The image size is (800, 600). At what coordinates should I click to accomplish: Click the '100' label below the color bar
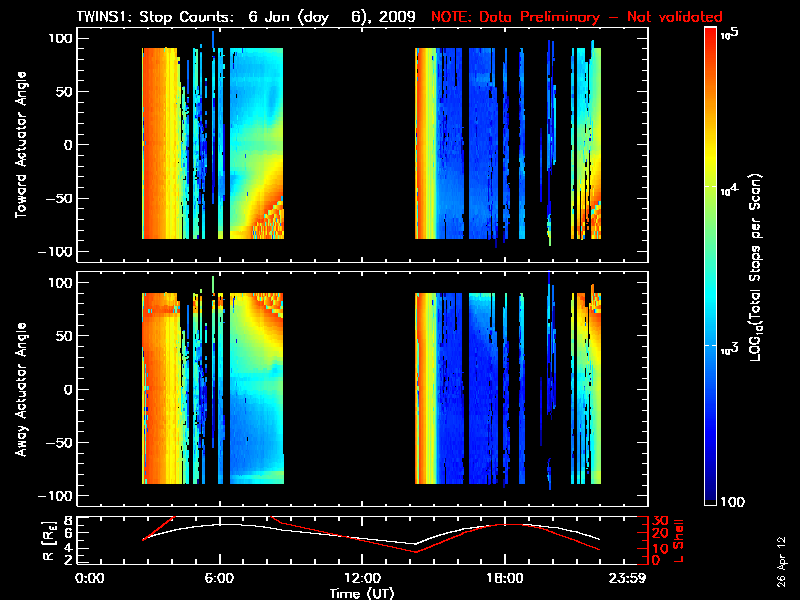733,500
